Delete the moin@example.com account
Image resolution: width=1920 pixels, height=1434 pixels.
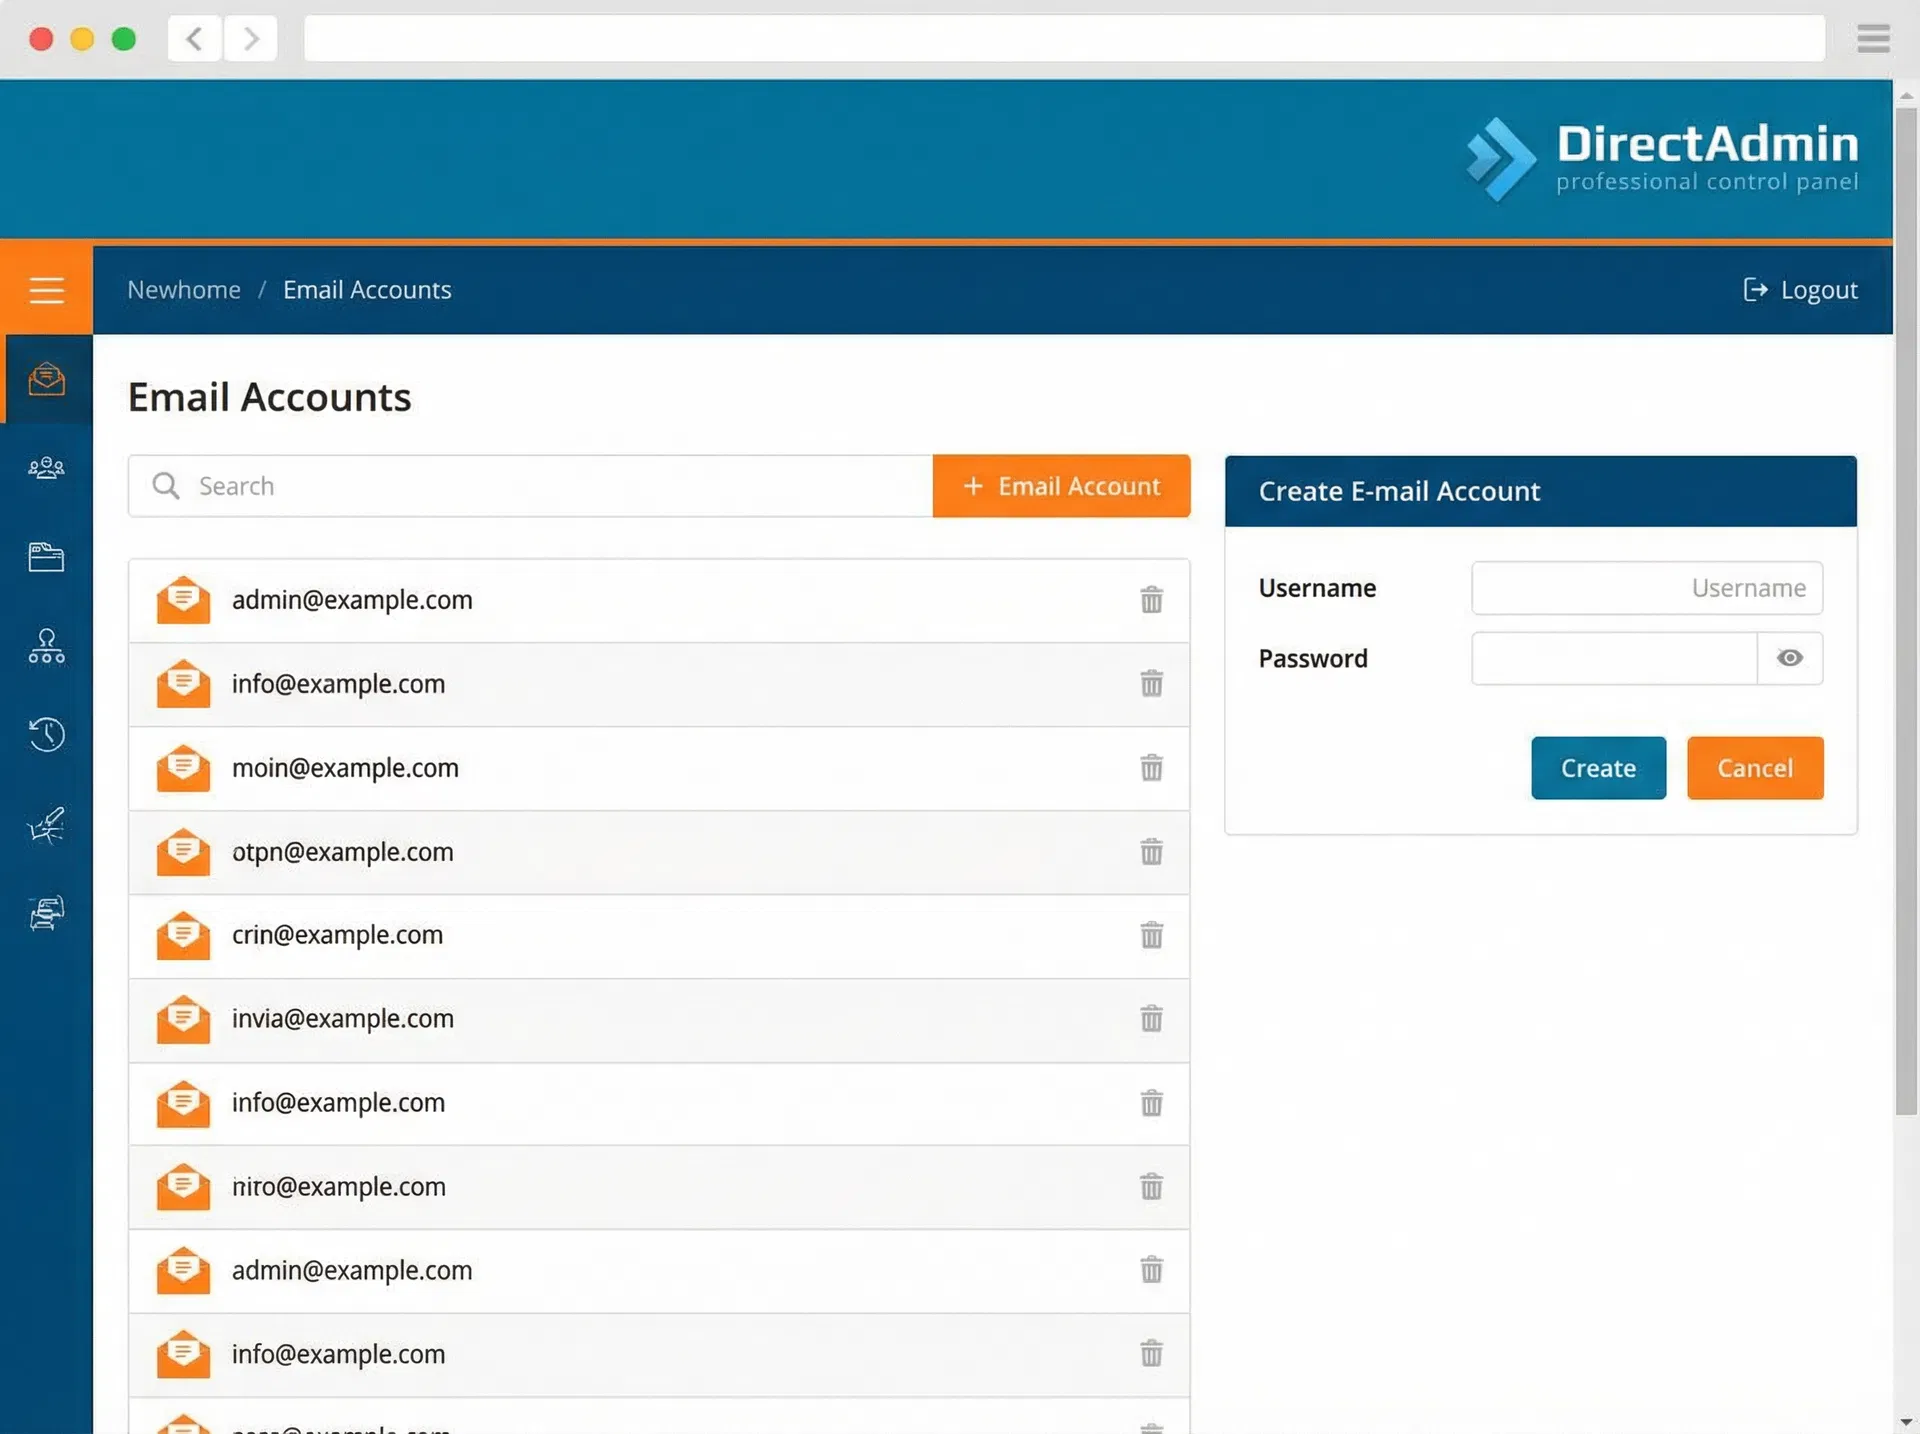coord(1151,767)
